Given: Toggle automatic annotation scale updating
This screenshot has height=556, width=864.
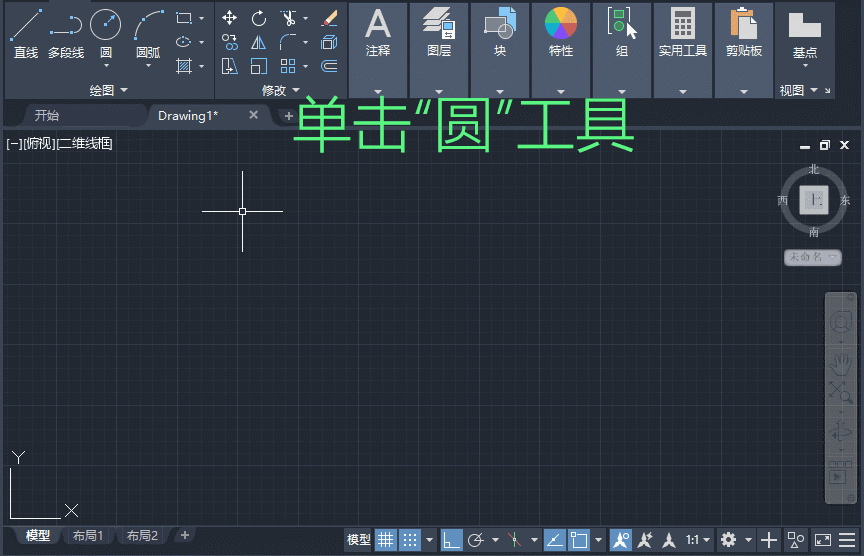Looking at the screenshot, I should click(x=645, y=540).
